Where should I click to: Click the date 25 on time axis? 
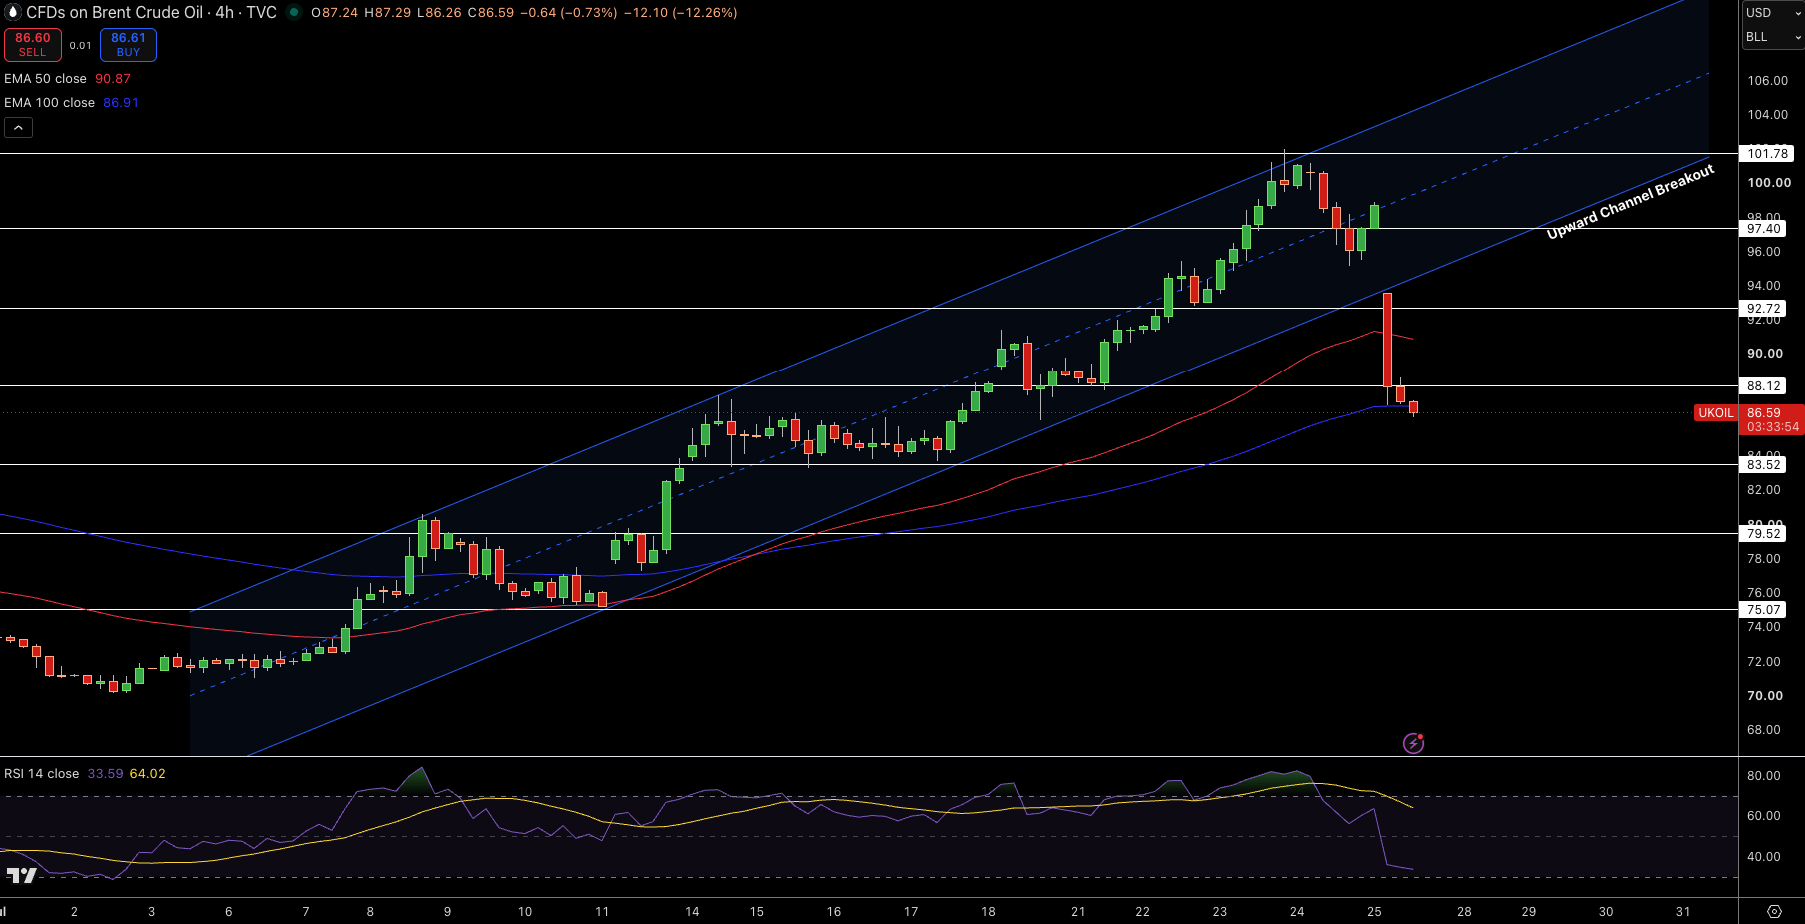pos(1374,912)
